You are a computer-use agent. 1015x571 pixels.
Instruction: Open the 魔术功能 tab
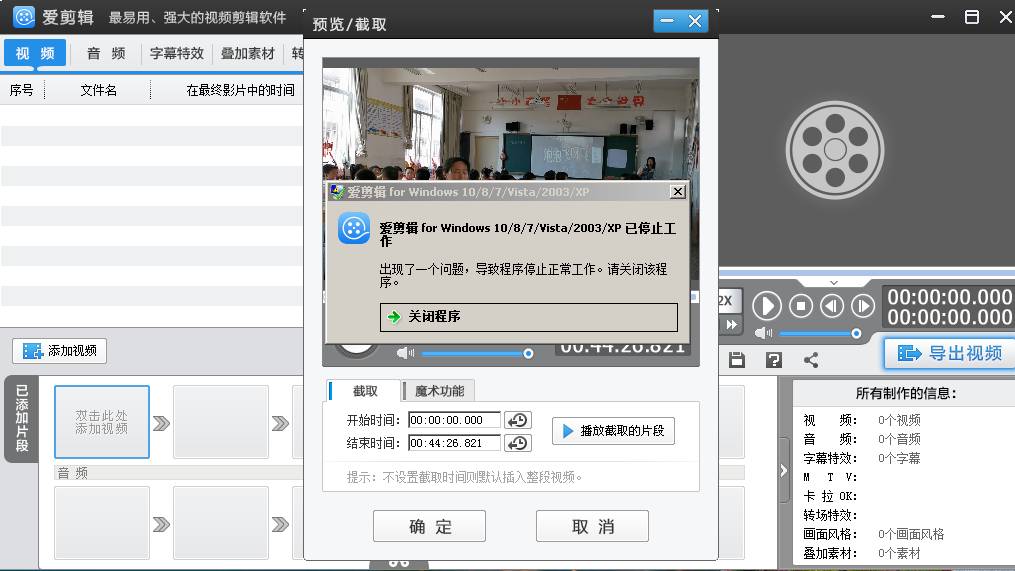[439, 391]
